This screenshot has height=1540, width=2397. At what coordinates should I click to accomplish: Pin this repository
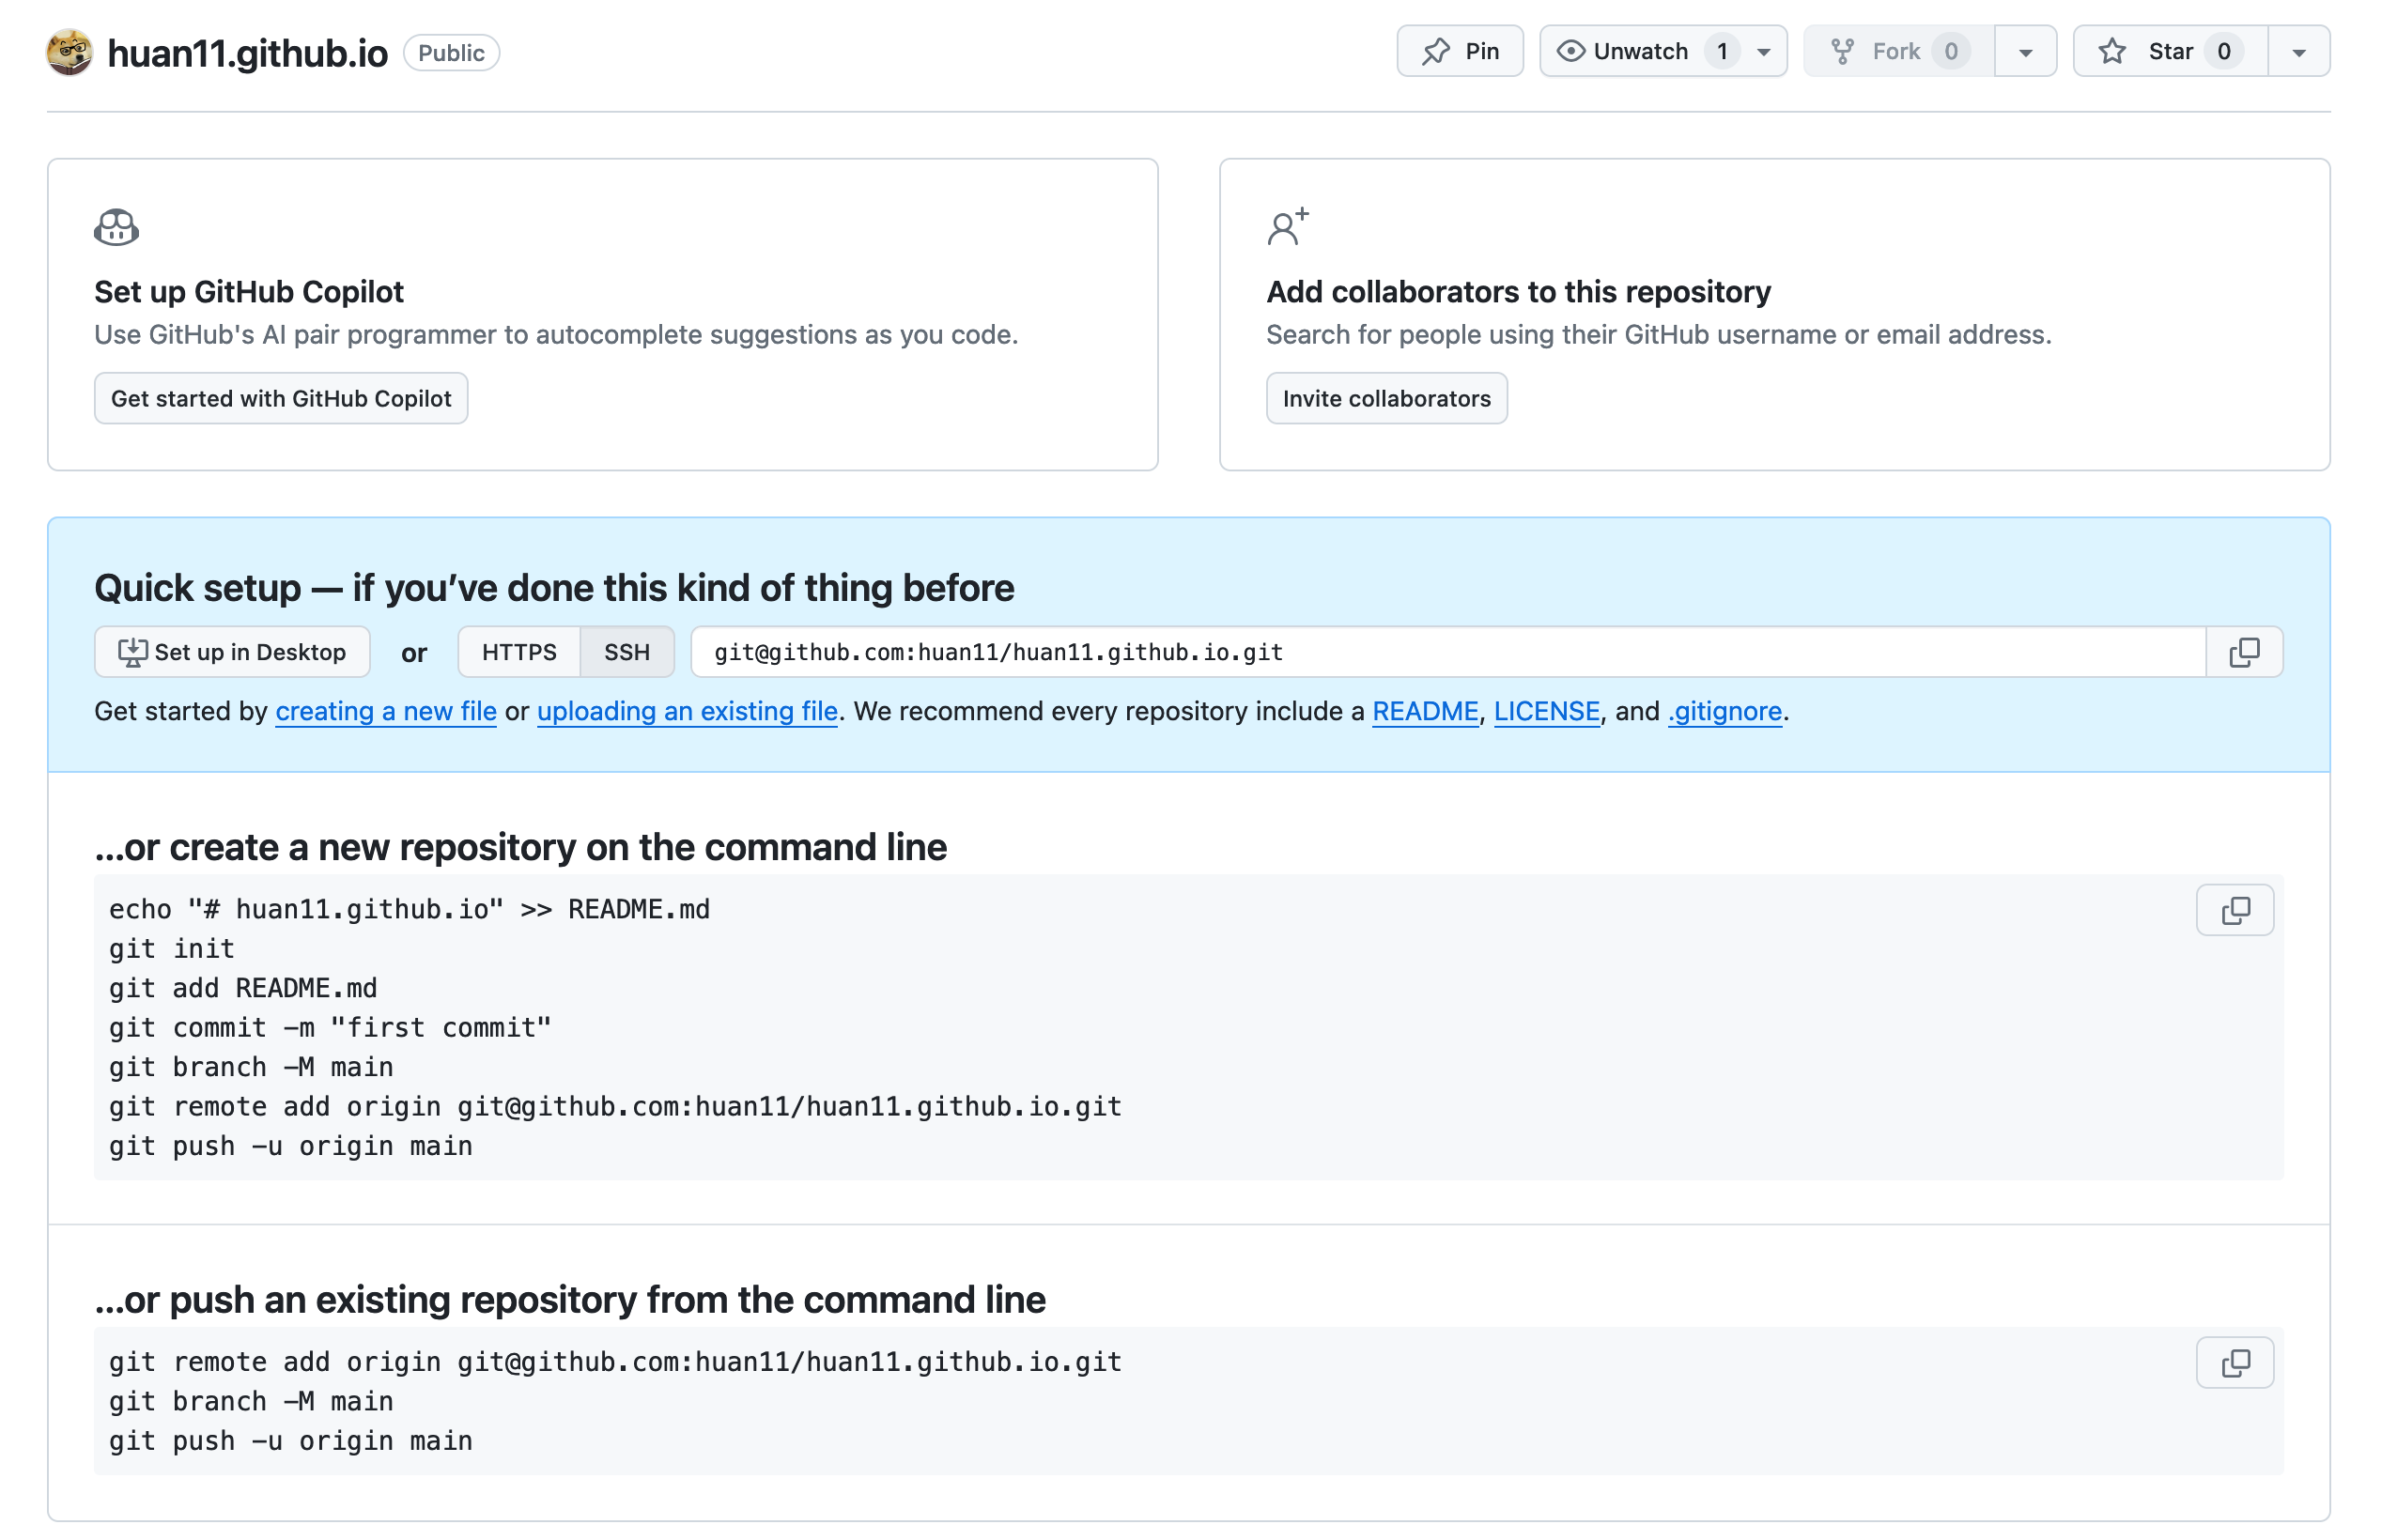click(1459, 51)
